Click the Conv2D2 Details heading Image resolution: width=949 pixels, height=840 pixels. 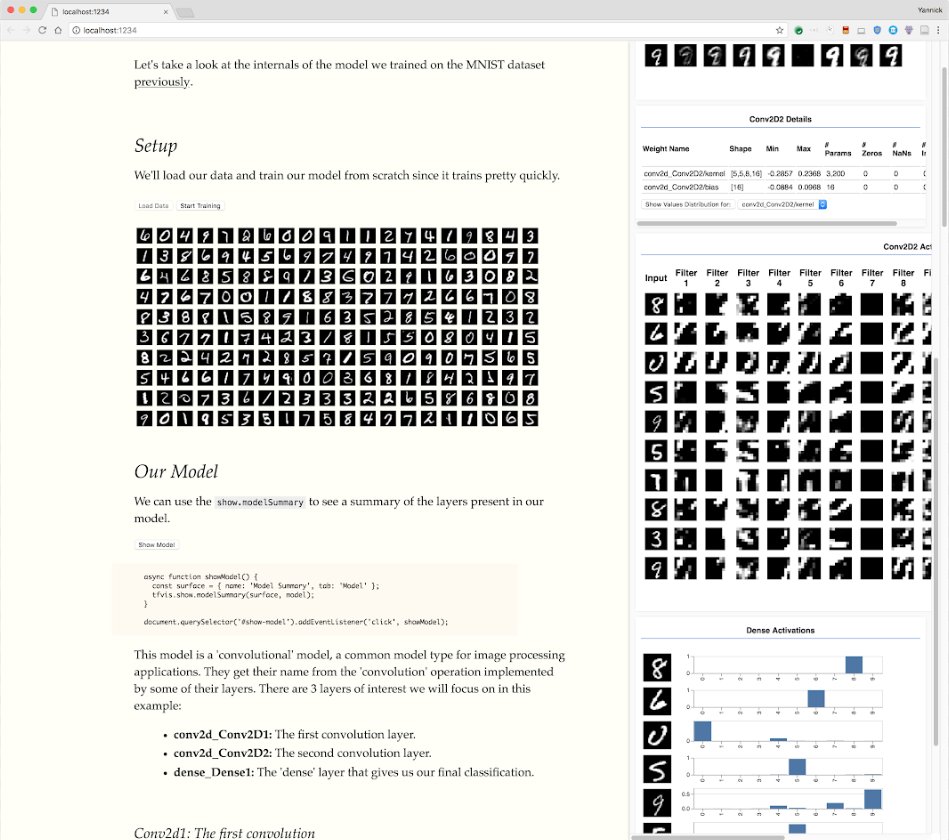tap(780, 119)
